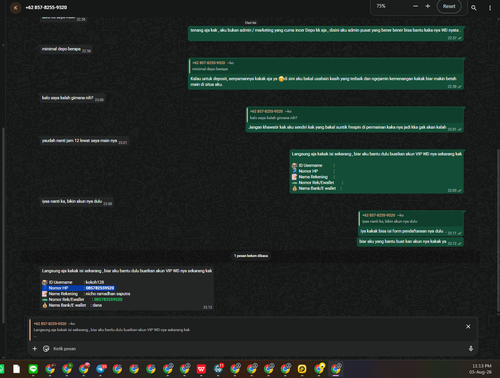This screenshot has height=378, width=500.
Task: Select sent message starting 'Kalau untuk deposit'
Action: click(x=326, y=74)
